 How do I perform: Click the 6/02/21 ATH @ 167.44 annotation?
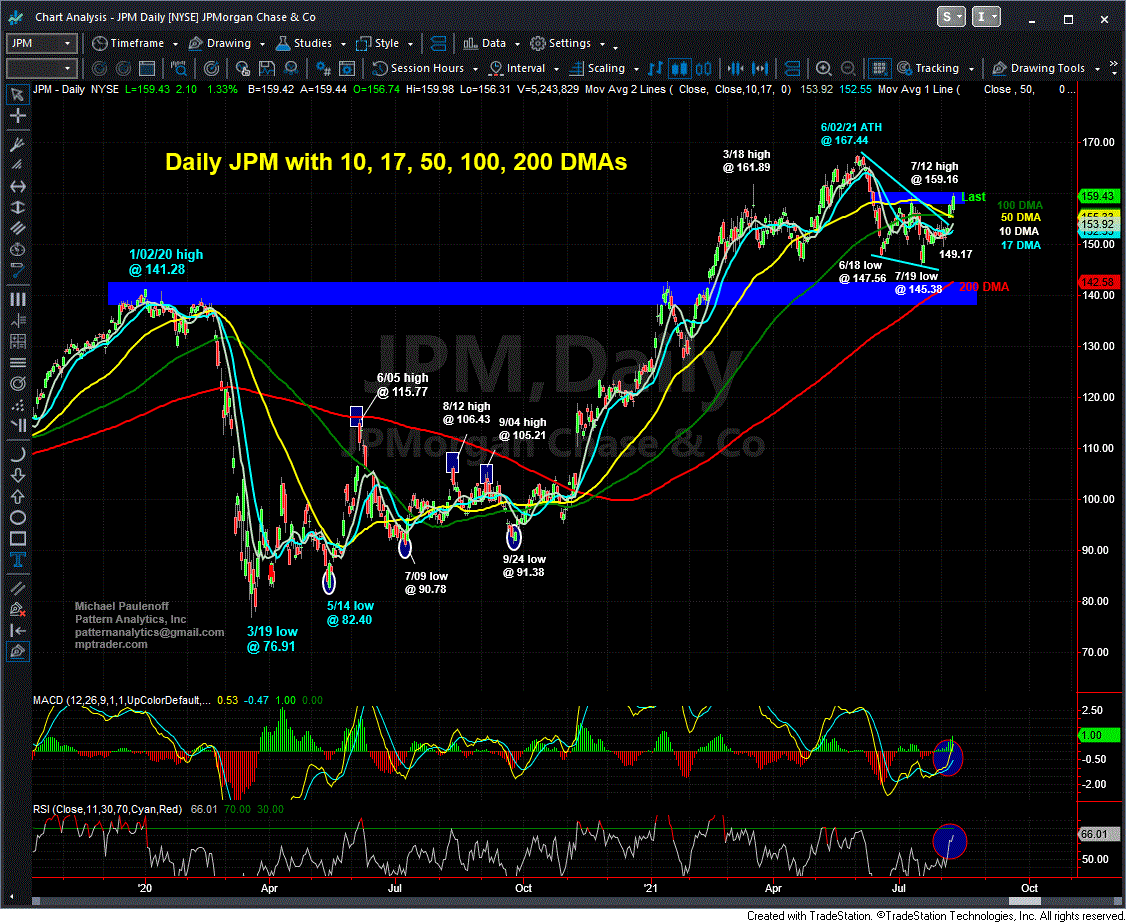pos(851,134)
